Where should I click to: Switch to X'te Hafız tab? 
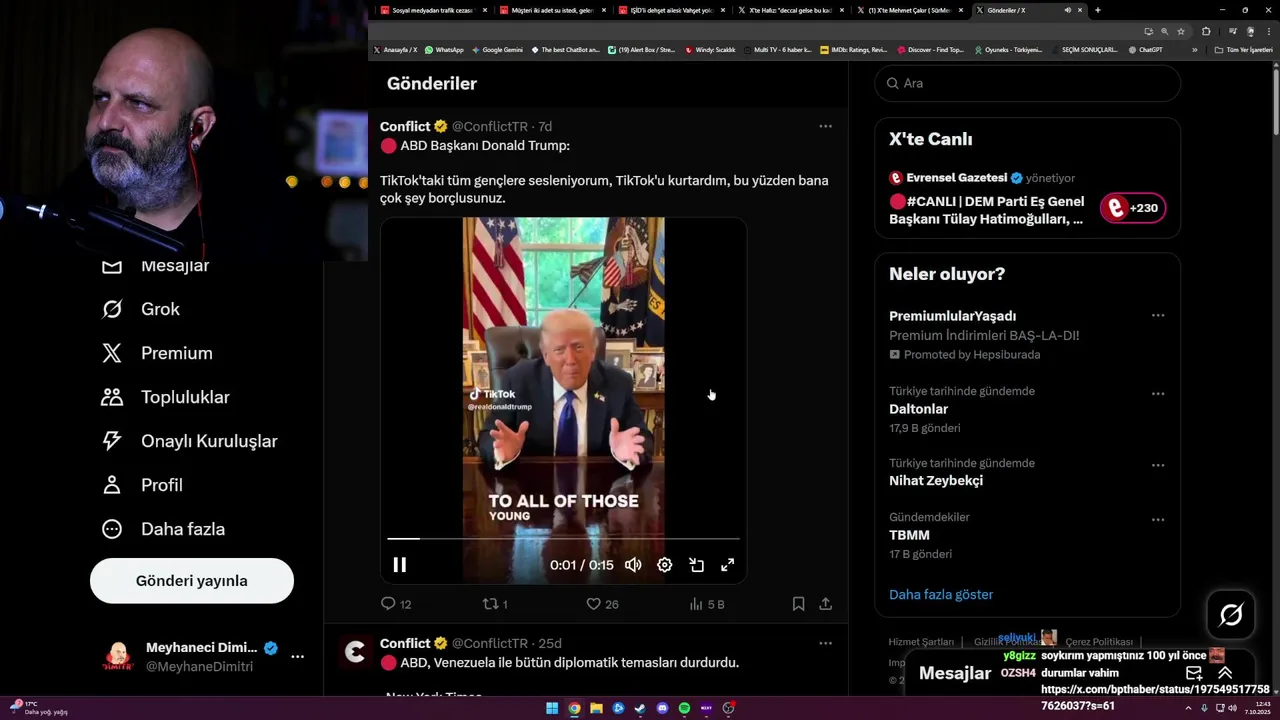point(790,10)
